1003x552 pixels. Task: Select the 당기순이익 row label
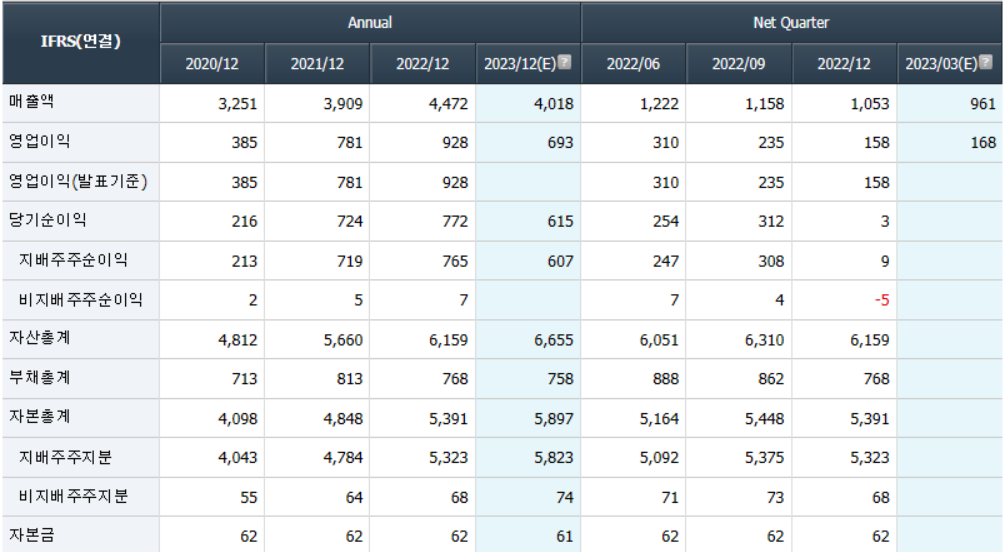pos(47,220)
